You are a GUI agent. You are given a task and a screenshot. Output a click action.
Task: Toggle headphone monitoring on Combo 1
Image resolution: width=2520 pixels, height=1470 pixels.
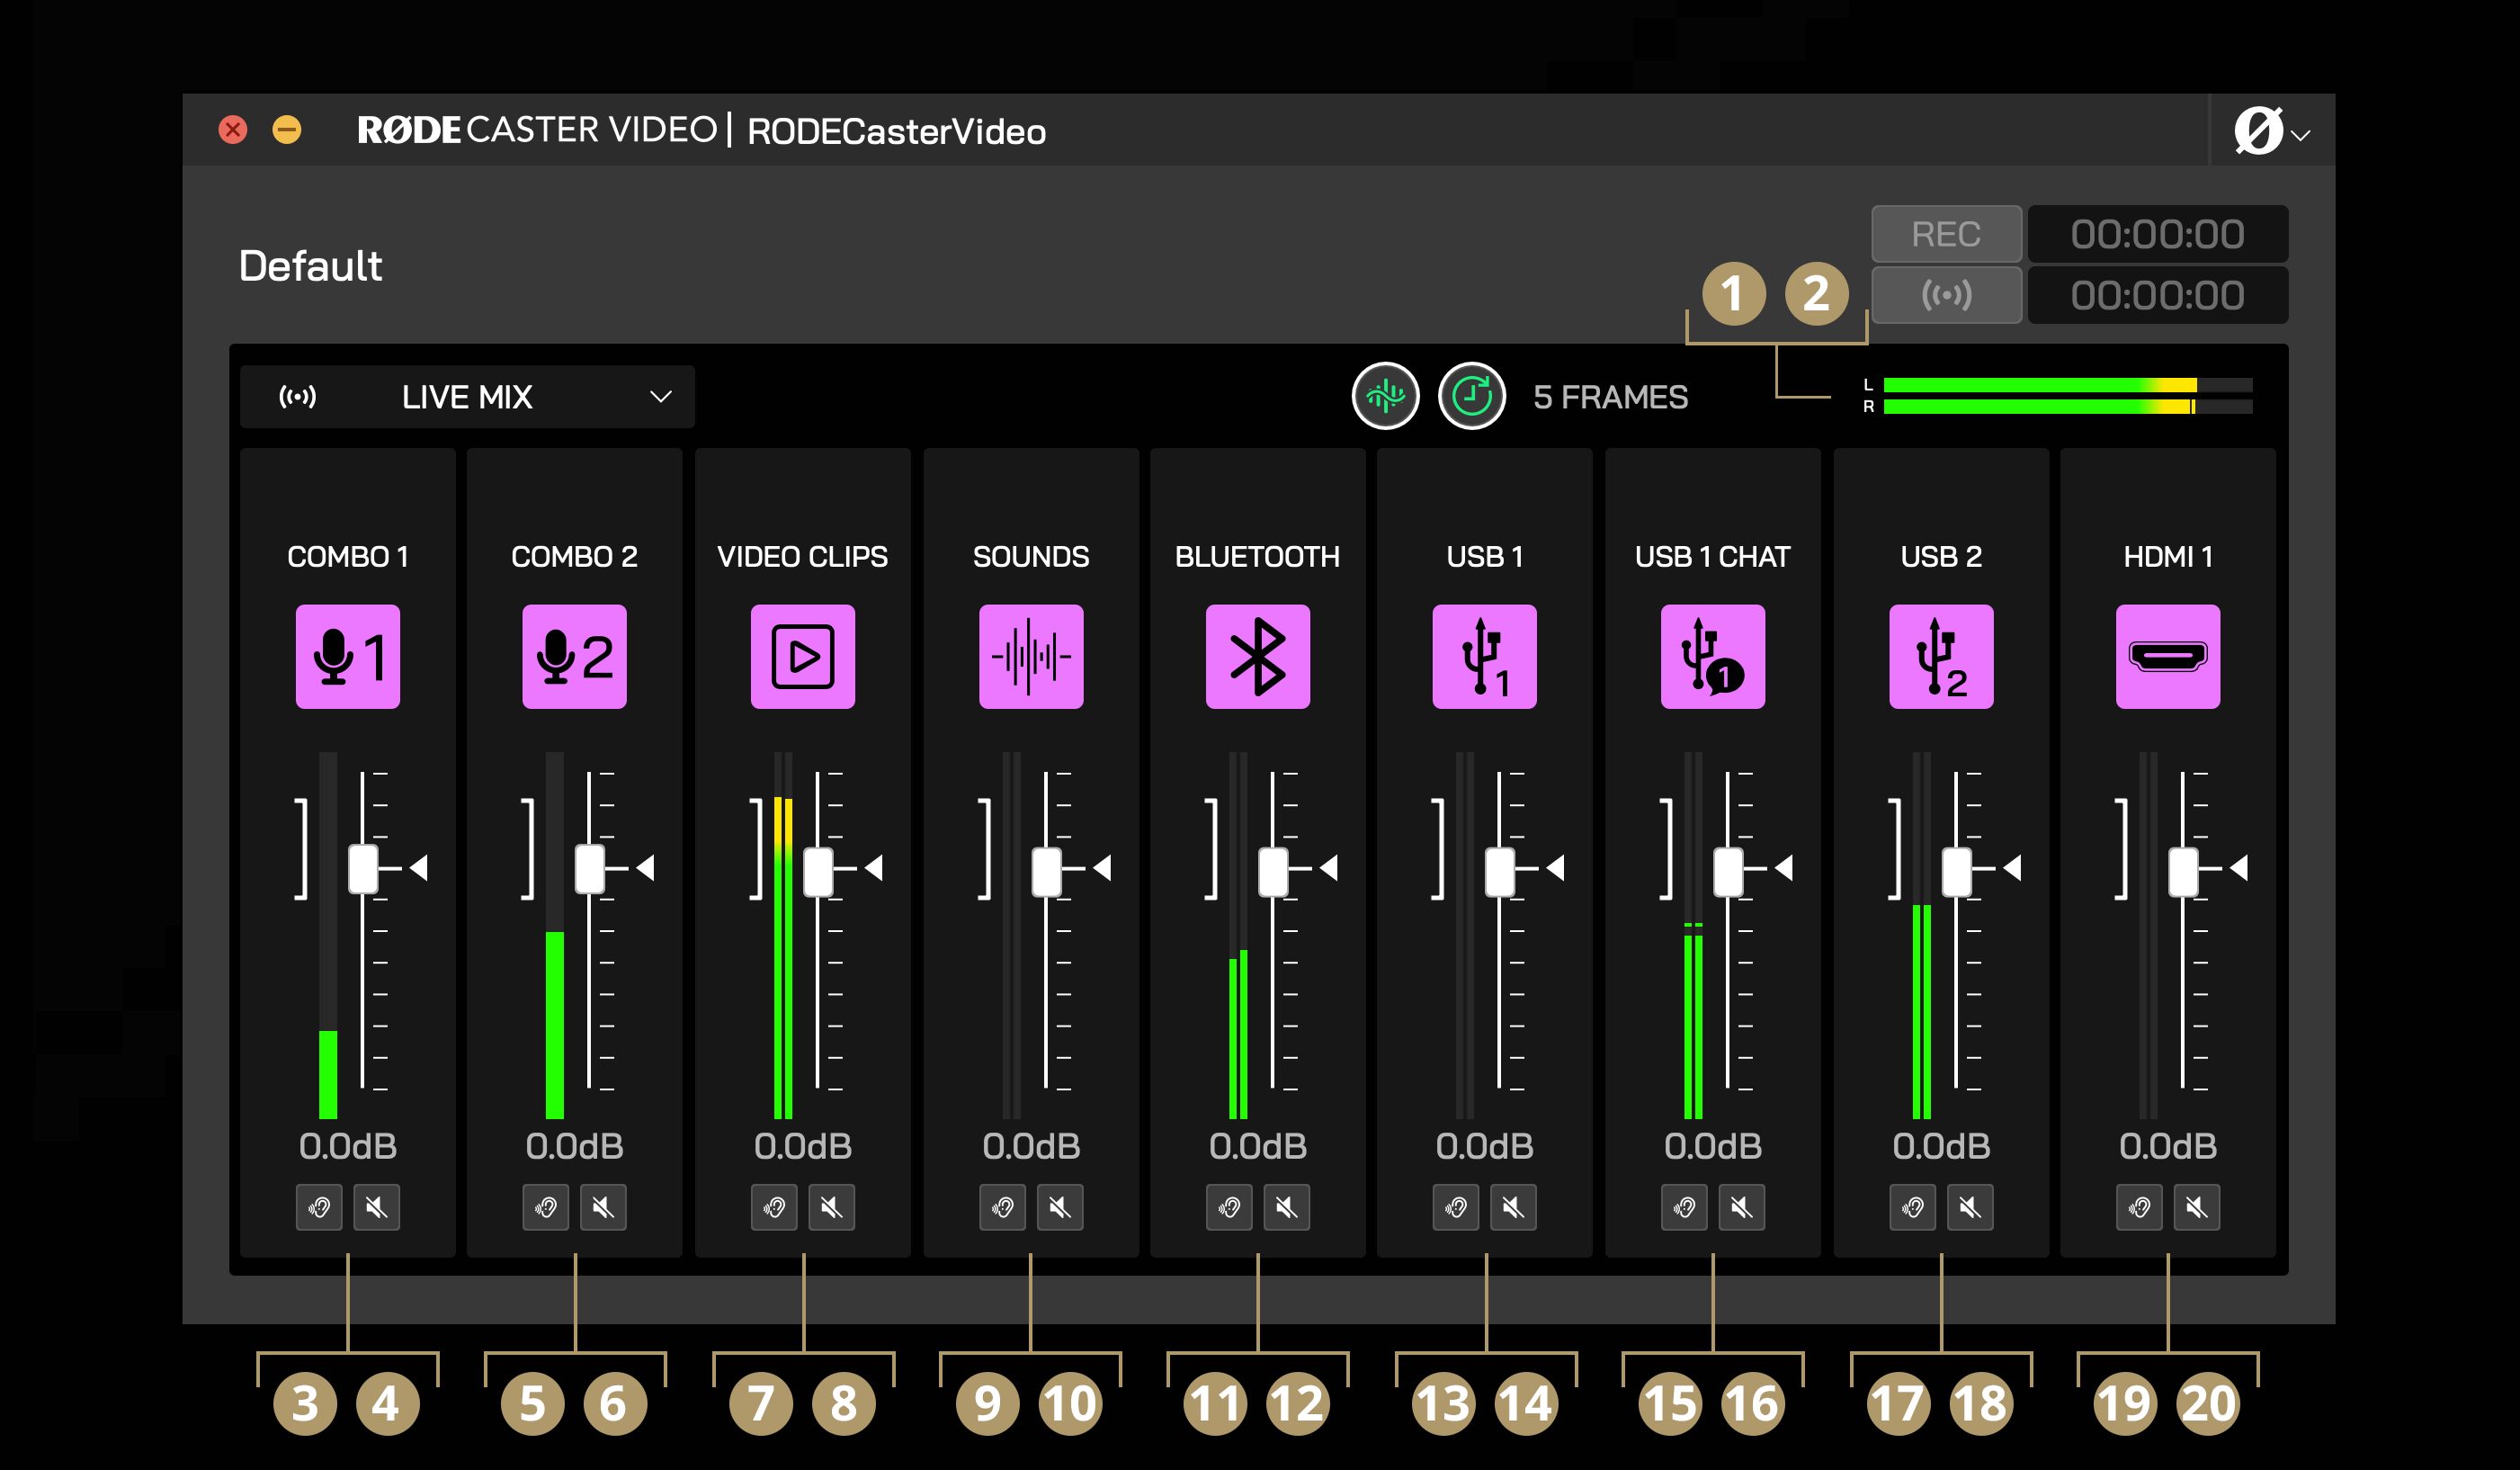pyautogui.click(x=318, y=1207)
